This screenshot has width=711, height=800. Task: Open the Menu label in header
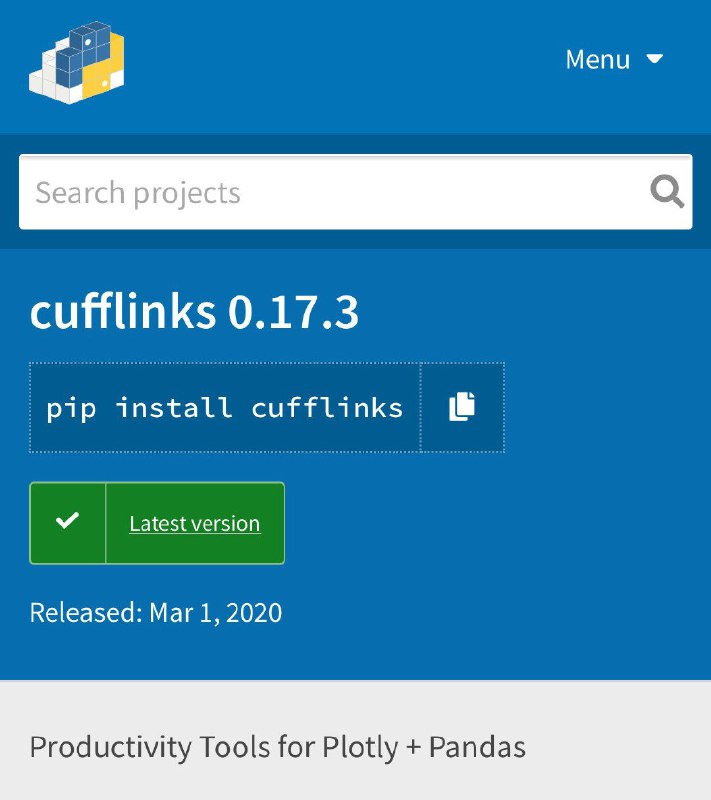pyautogui.click(x=598, y=60)
